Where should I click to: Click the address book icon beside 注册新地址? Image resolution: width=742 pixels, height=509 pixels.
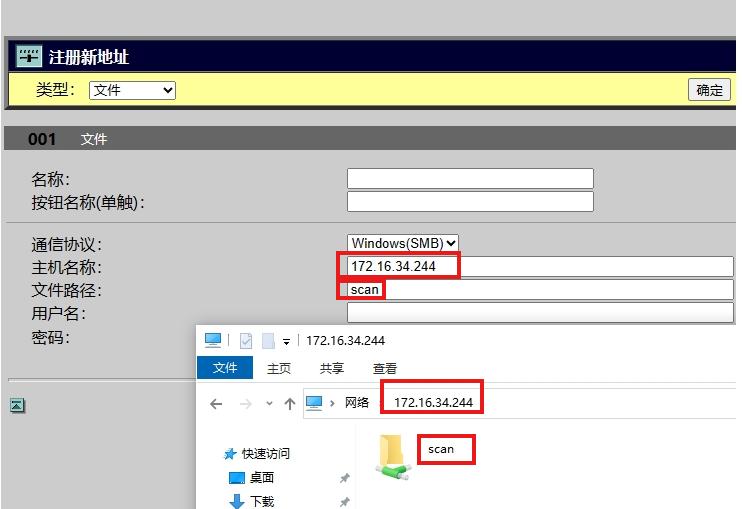click(x=29, y=56)
